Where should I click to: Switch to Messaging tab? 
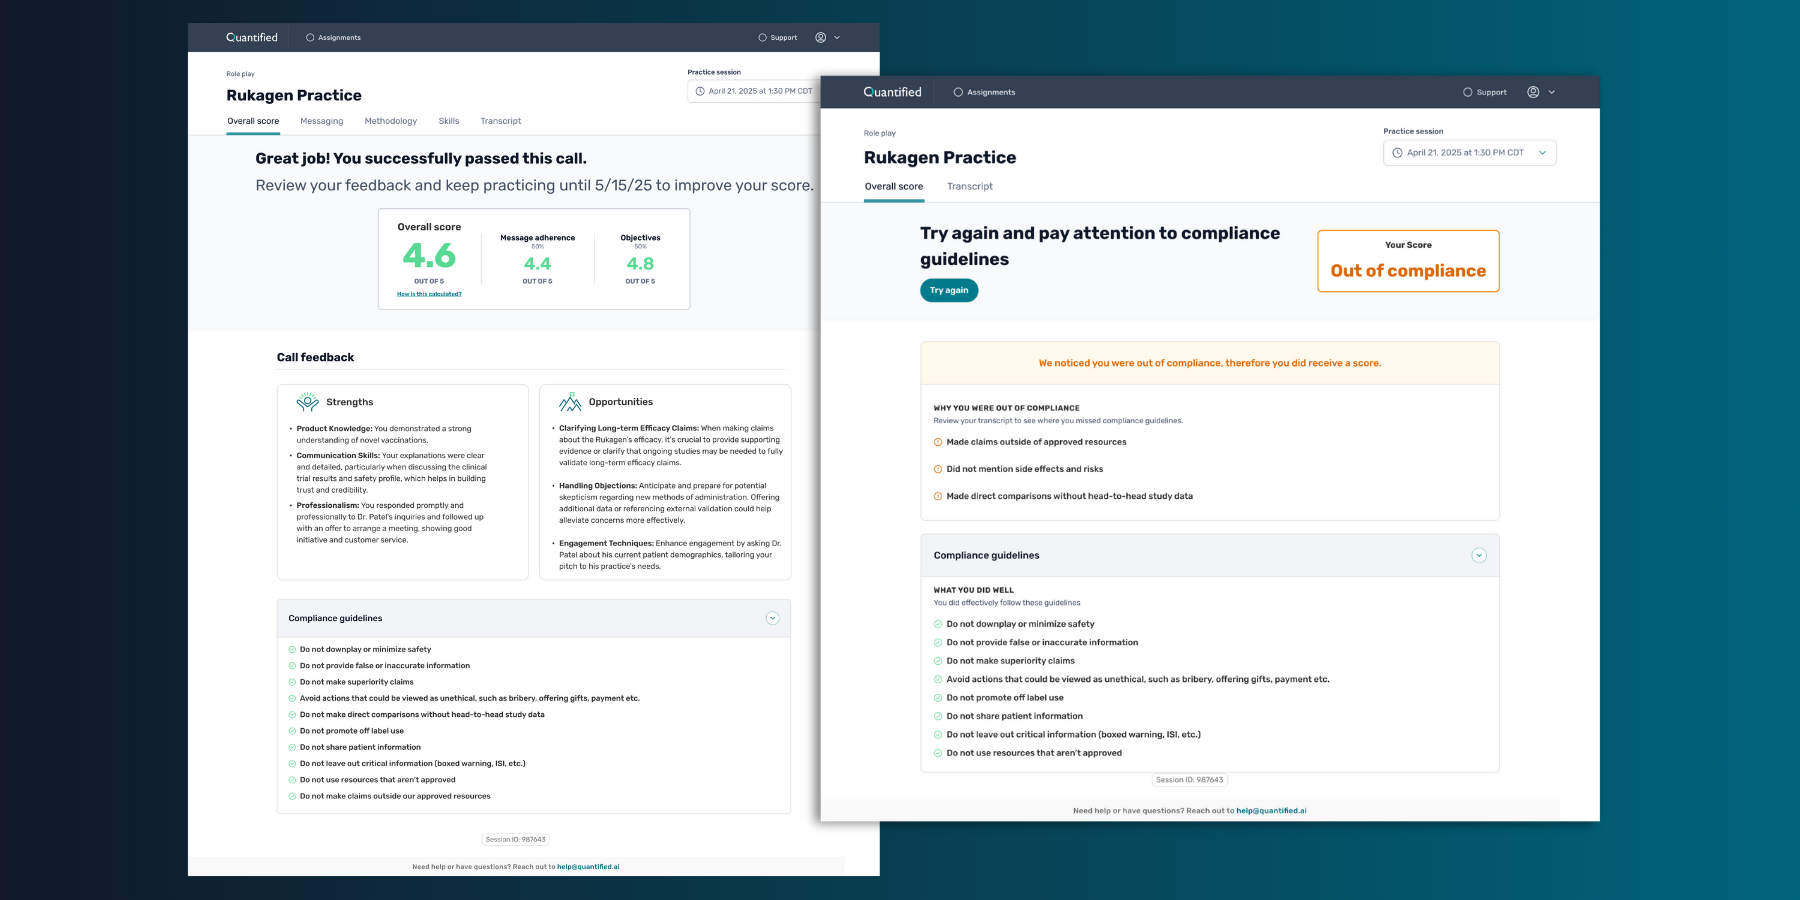[322, 121]
